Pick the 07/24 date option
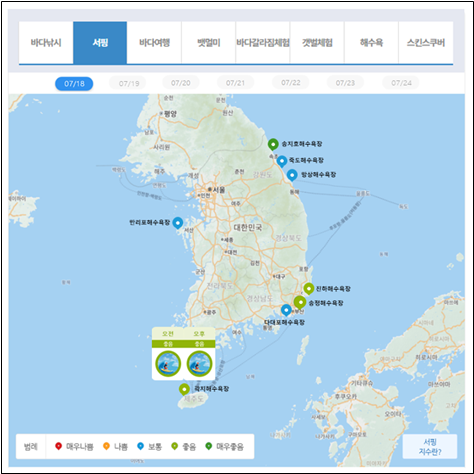 tap(401, 83)
